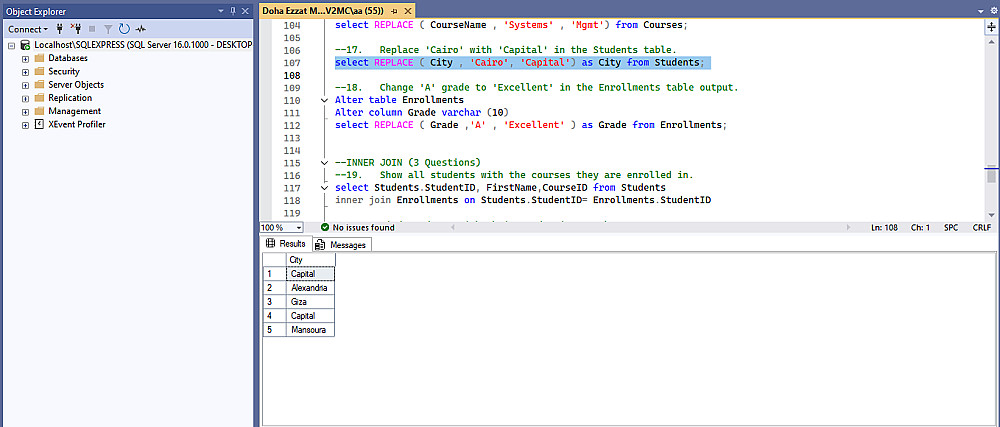Click the Connect Object Explorer plug icon
Image resolution: width=1000 pixels, height=427 pixels.
point(62,29)
